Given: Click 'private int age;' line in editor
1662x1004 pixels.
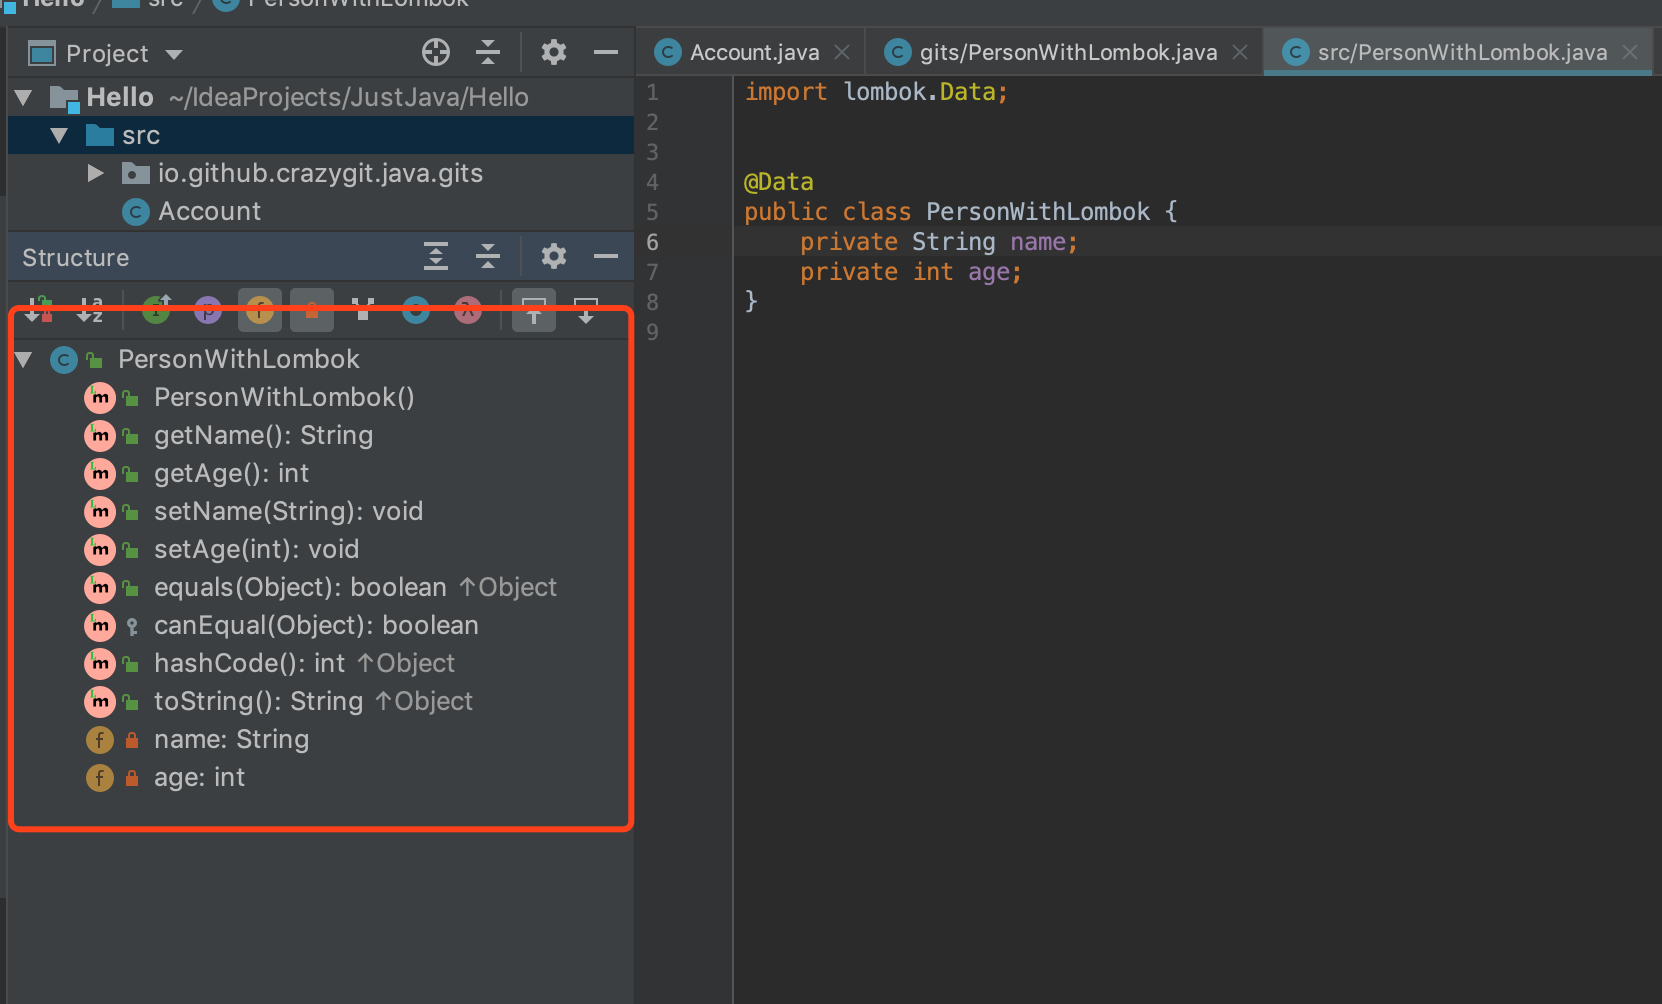Looking at the screenshot, I should click(x=911, y=272).
